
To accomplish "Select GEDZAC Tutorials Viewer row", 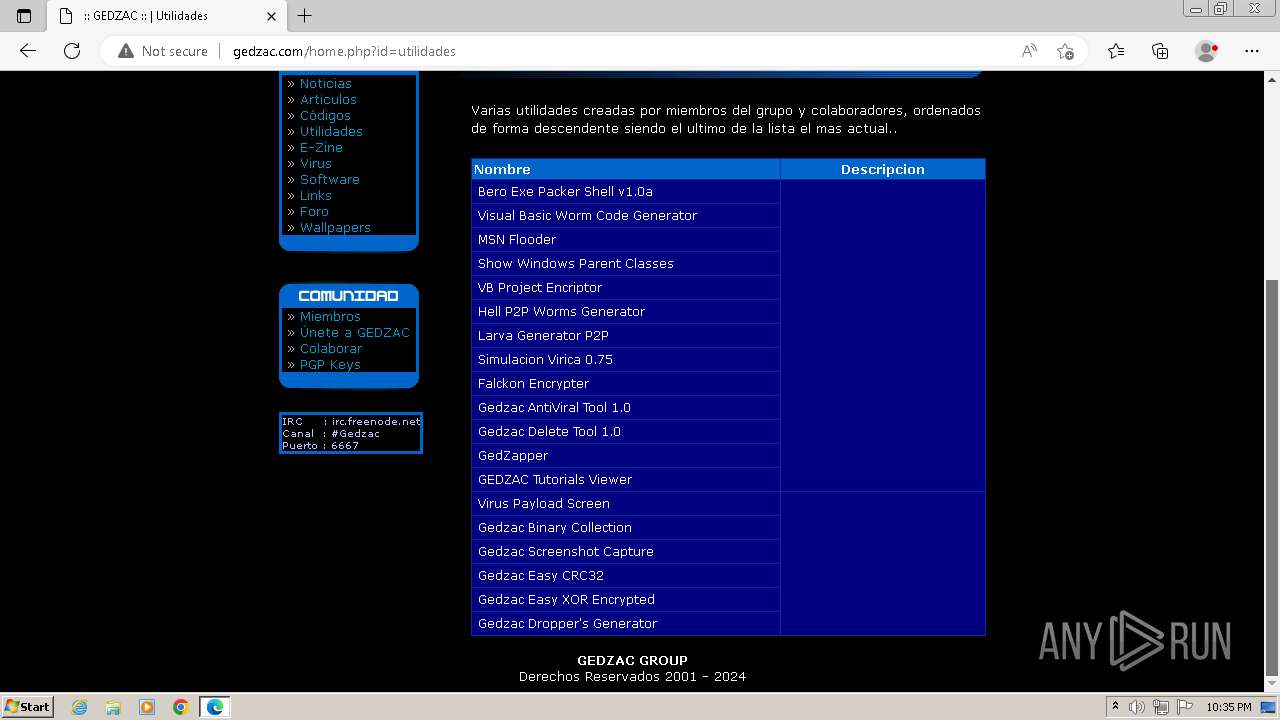I will coord(625,479).
